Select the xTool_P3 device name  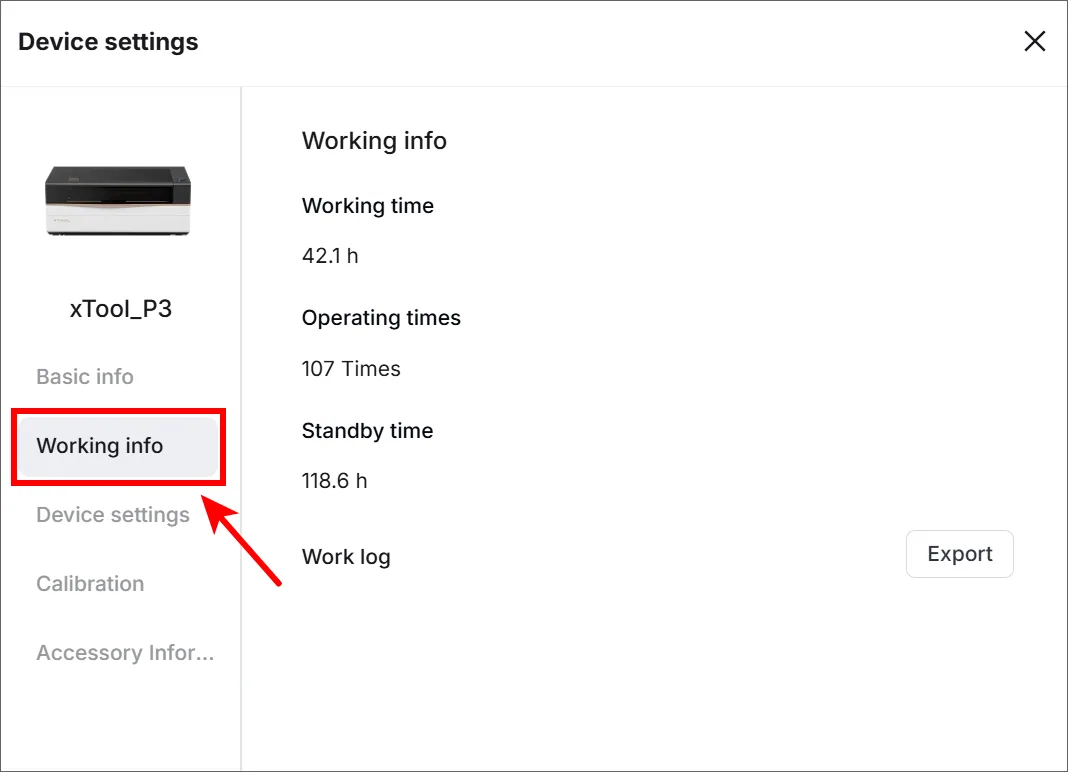tap(121, 309)
